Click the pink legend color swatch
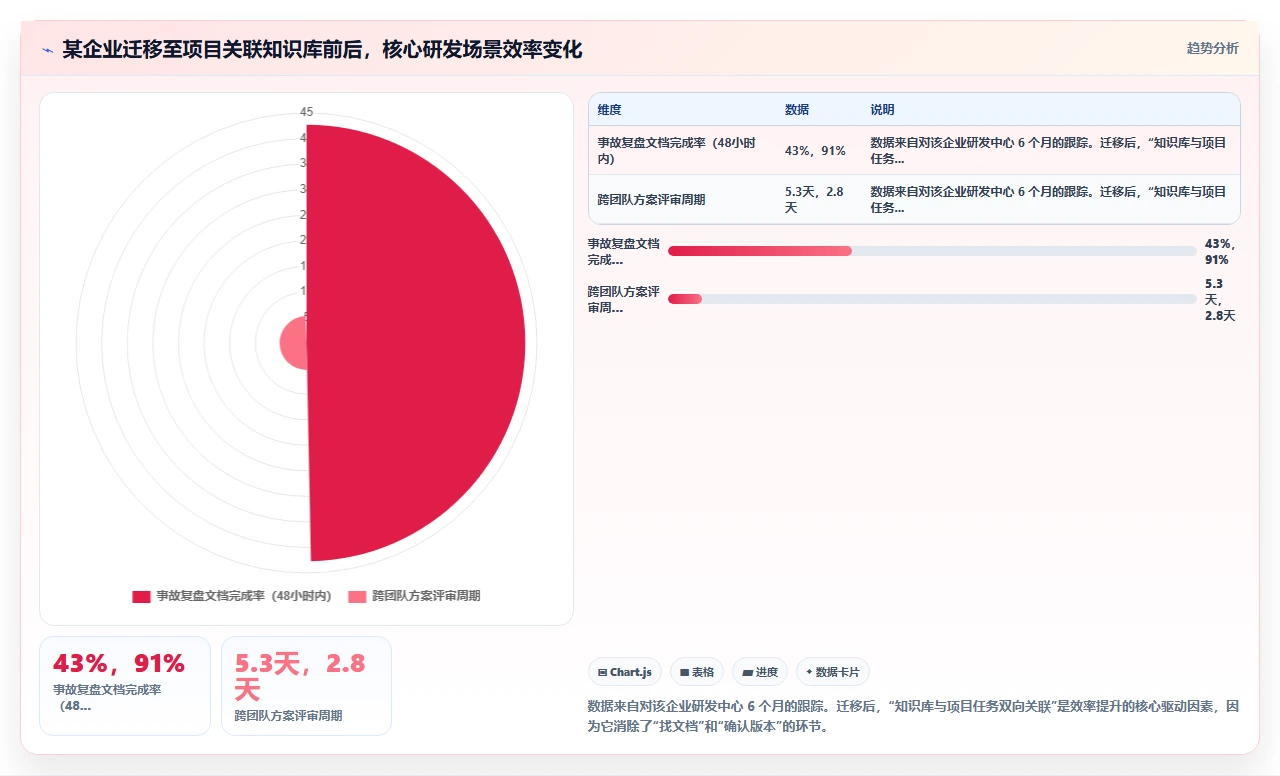Viewport: 1280px width, 776px height. tap(357, 596)
